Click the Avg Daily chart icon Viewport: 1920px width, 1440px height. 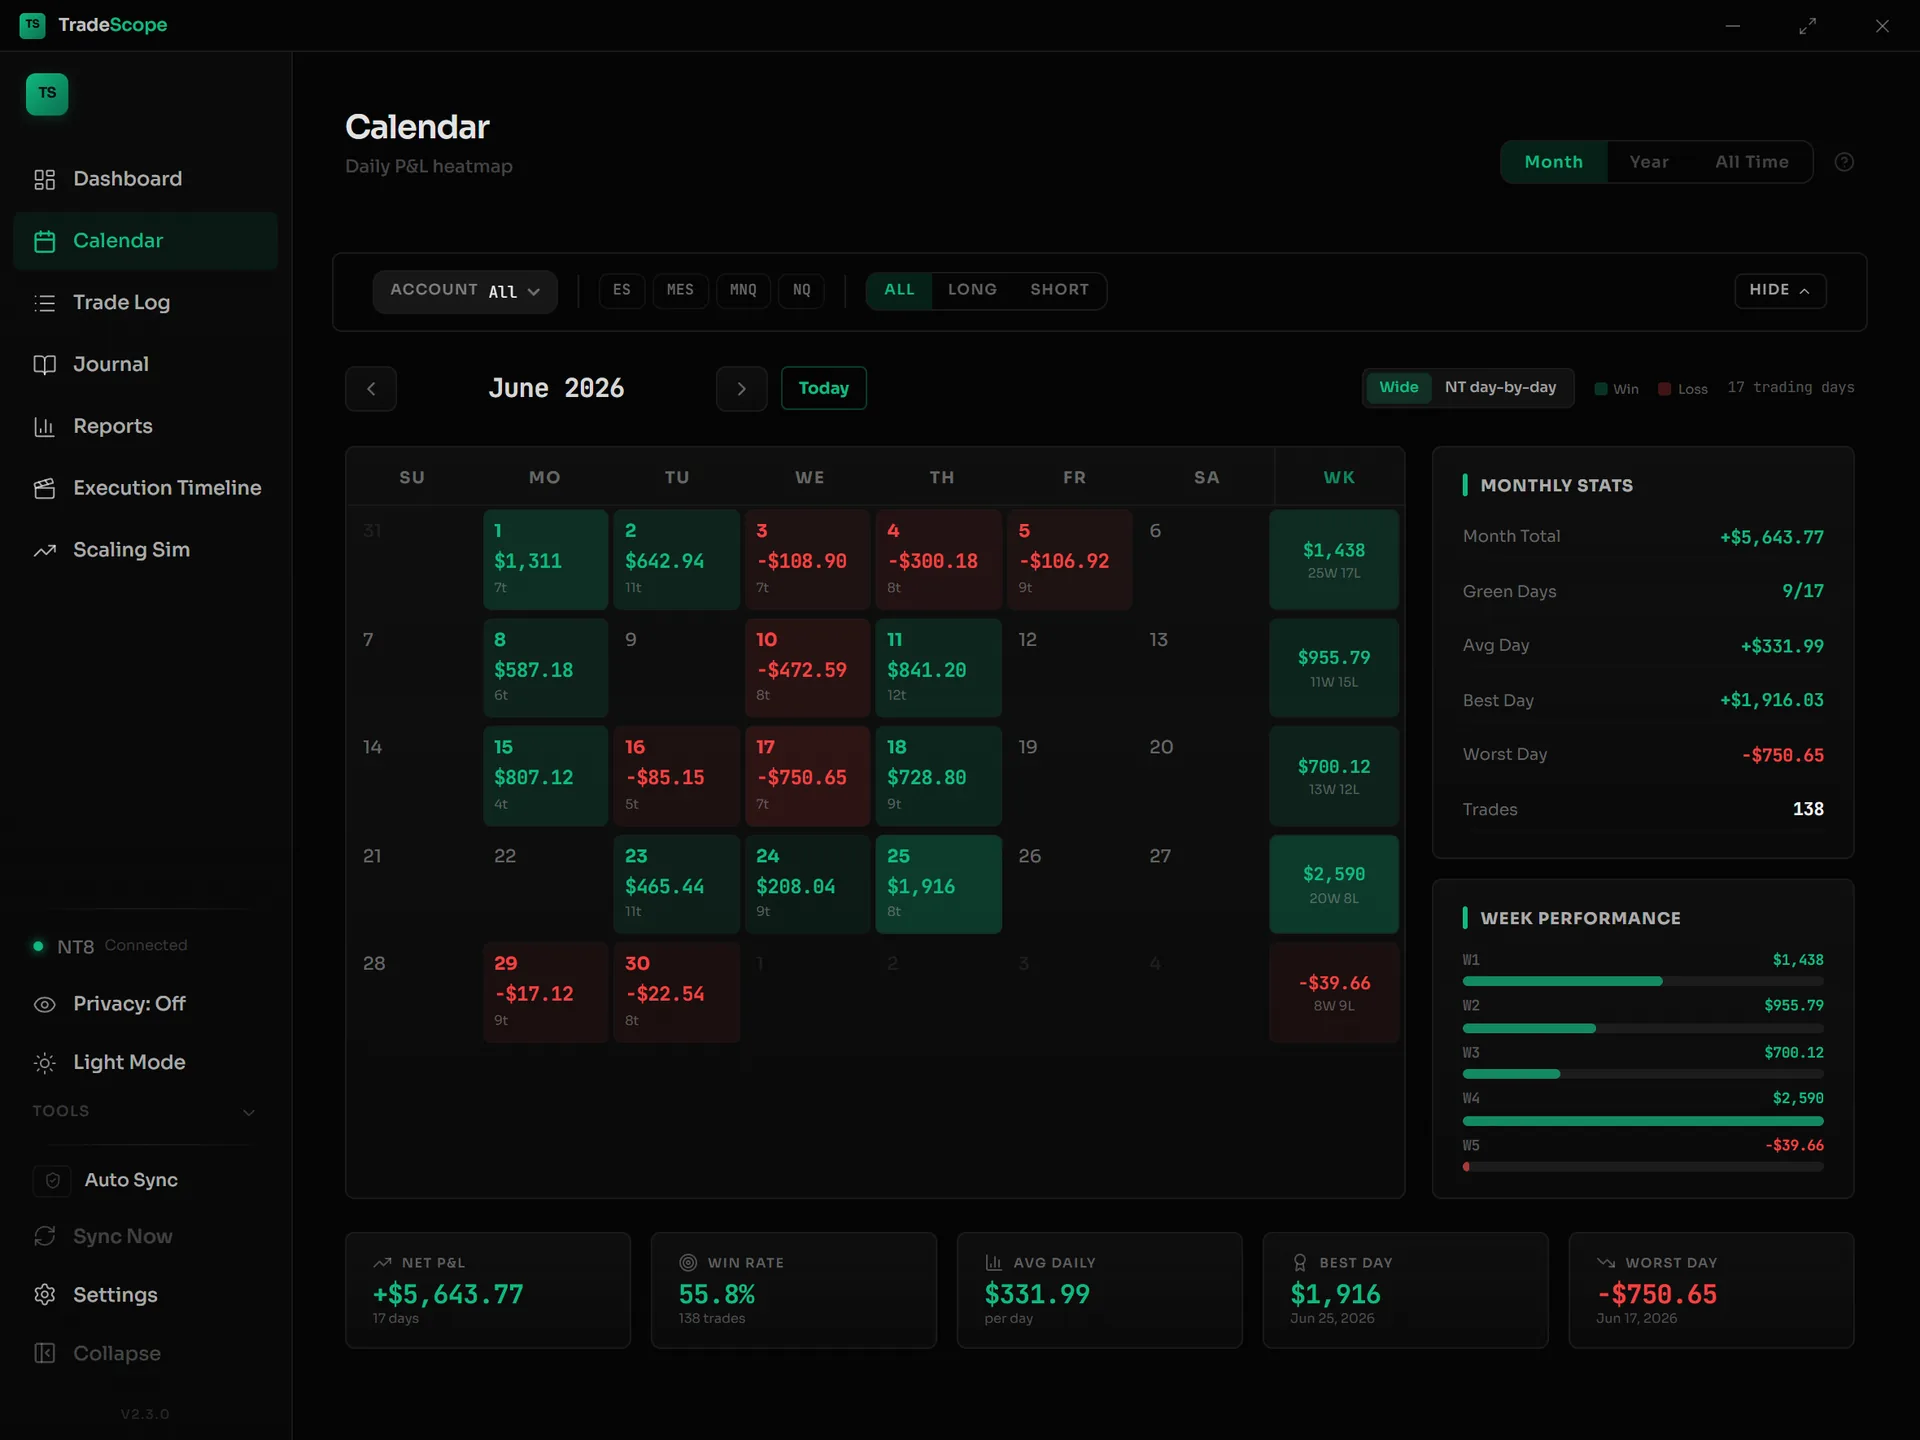[993, 1263]
